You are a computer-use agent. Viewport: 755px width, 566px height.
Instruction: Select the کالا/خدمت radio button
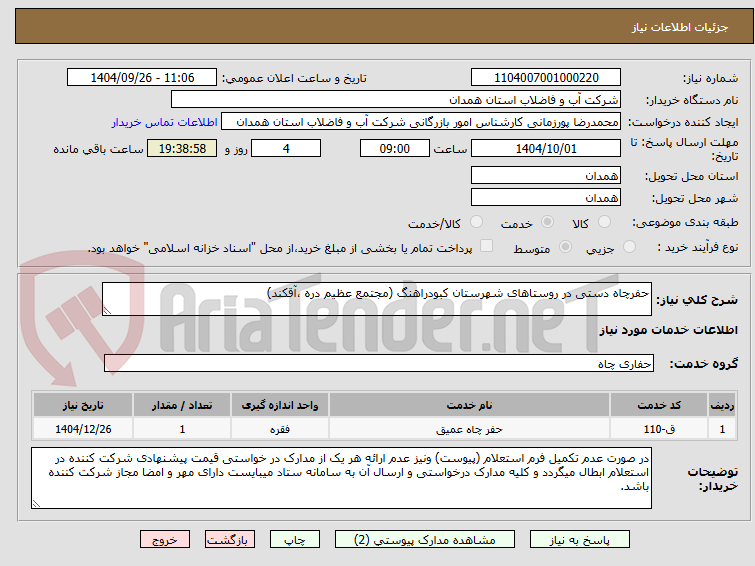click(x=476, y=222)
